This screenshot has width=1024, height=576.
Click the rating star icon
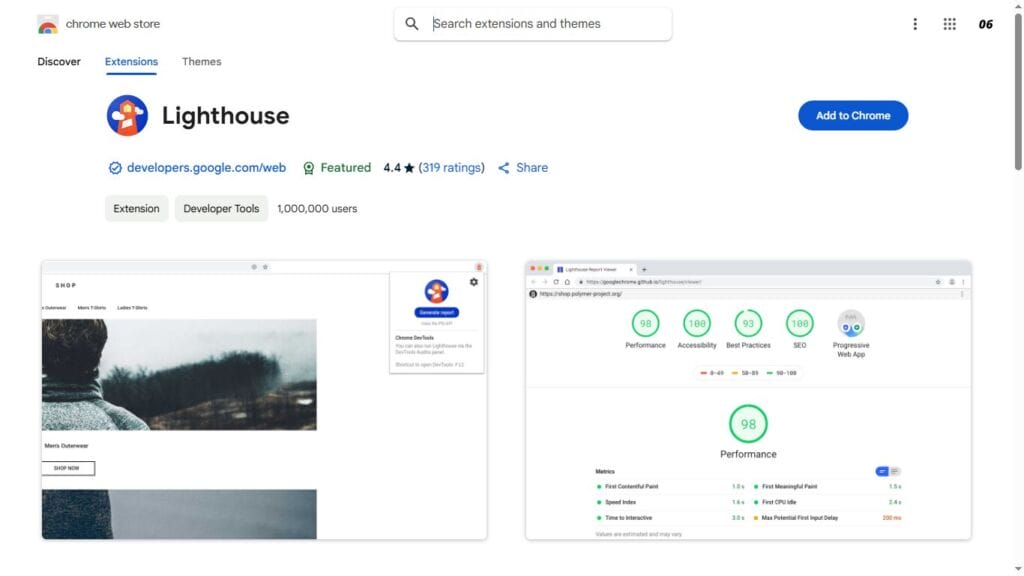tap(409, 168)
